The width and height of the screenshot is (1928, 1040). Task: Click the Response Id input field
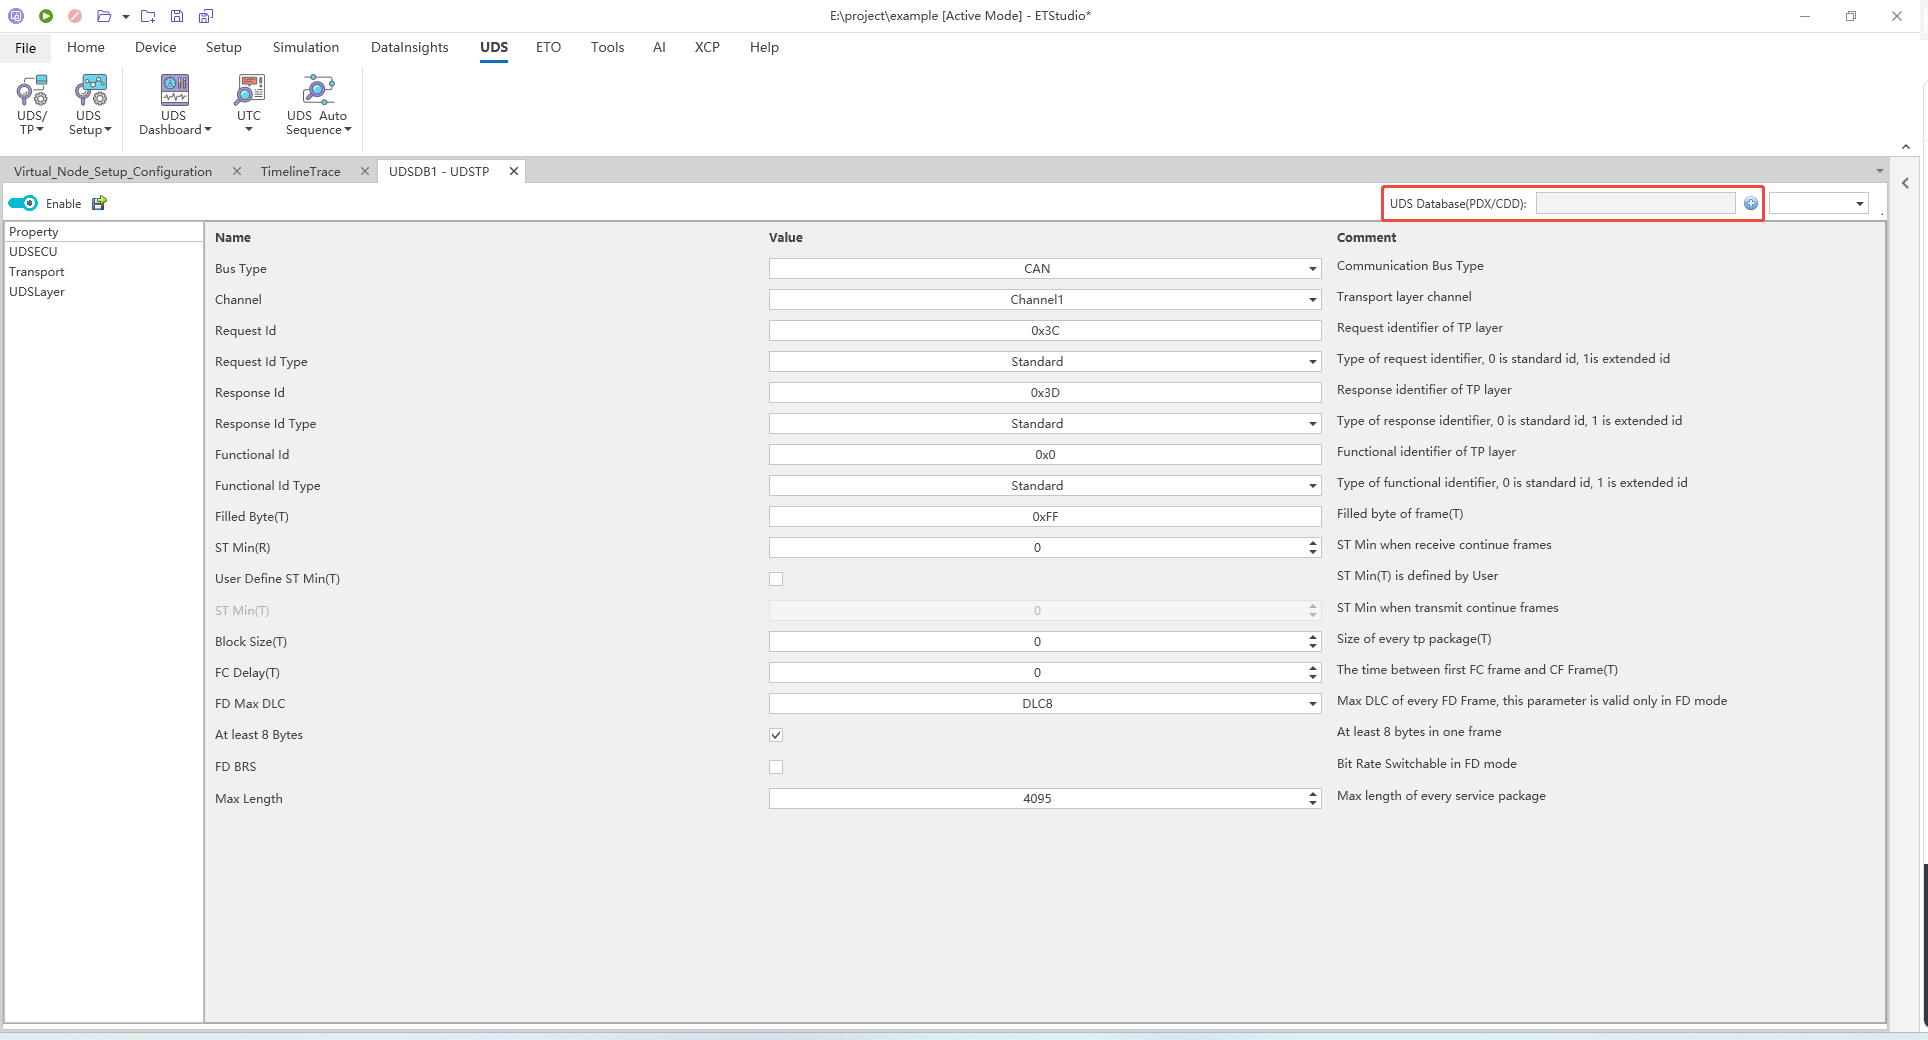(x=1045, y=393)
